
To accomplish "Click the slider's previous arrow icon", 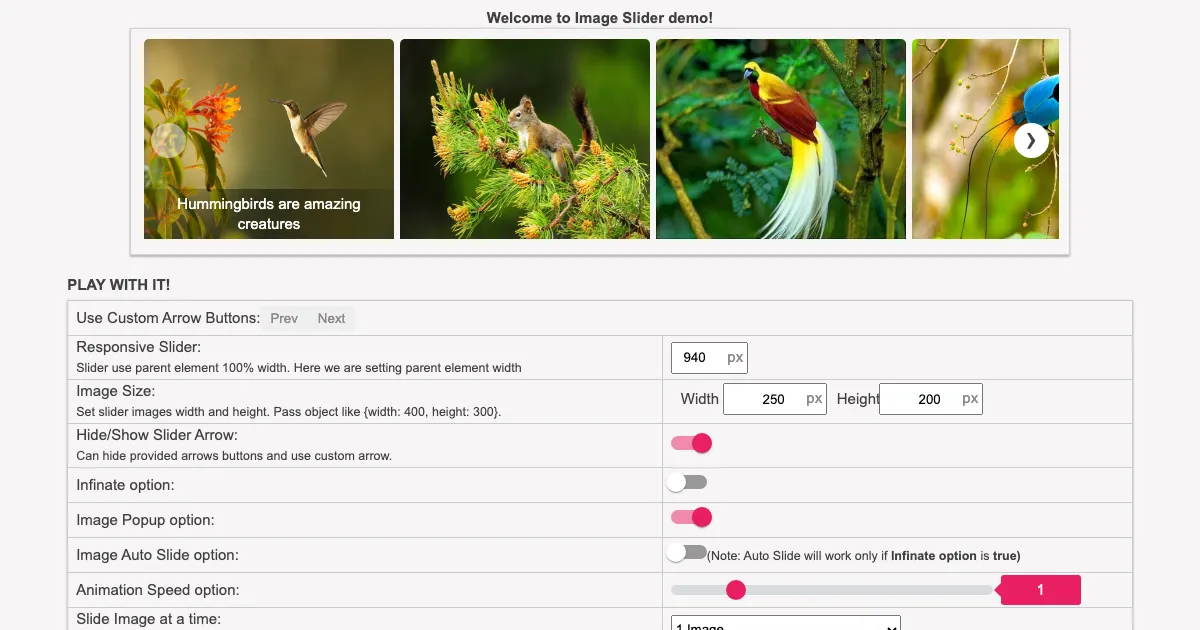I will click(168, 141).
